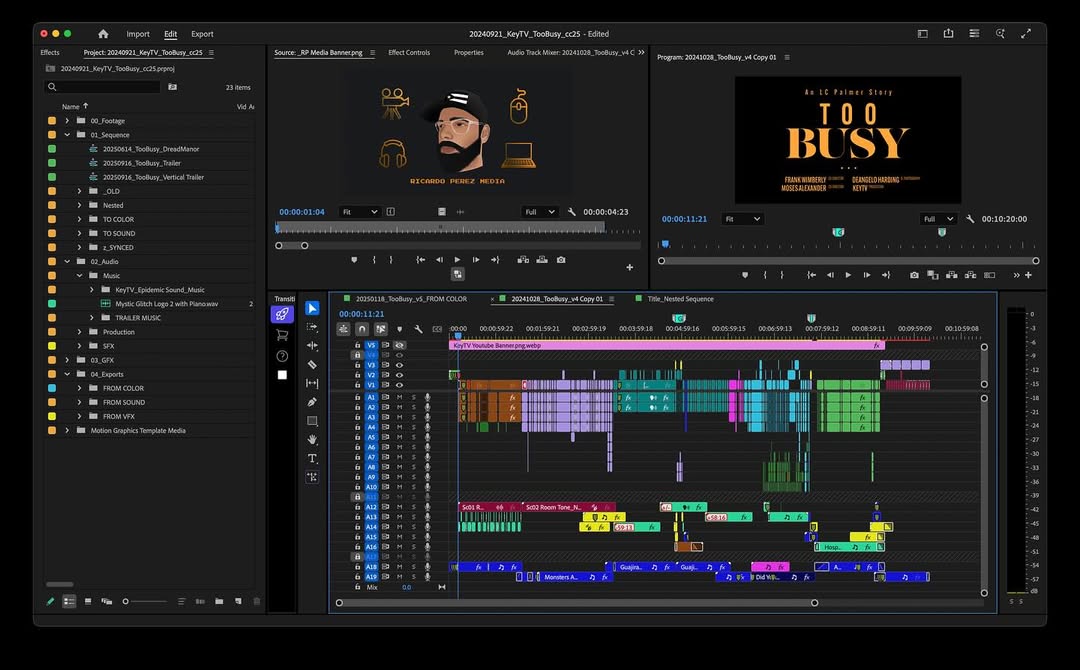Select the Pen tool
The height and width of the screenshot is (670, 1080).
point(312,402)
